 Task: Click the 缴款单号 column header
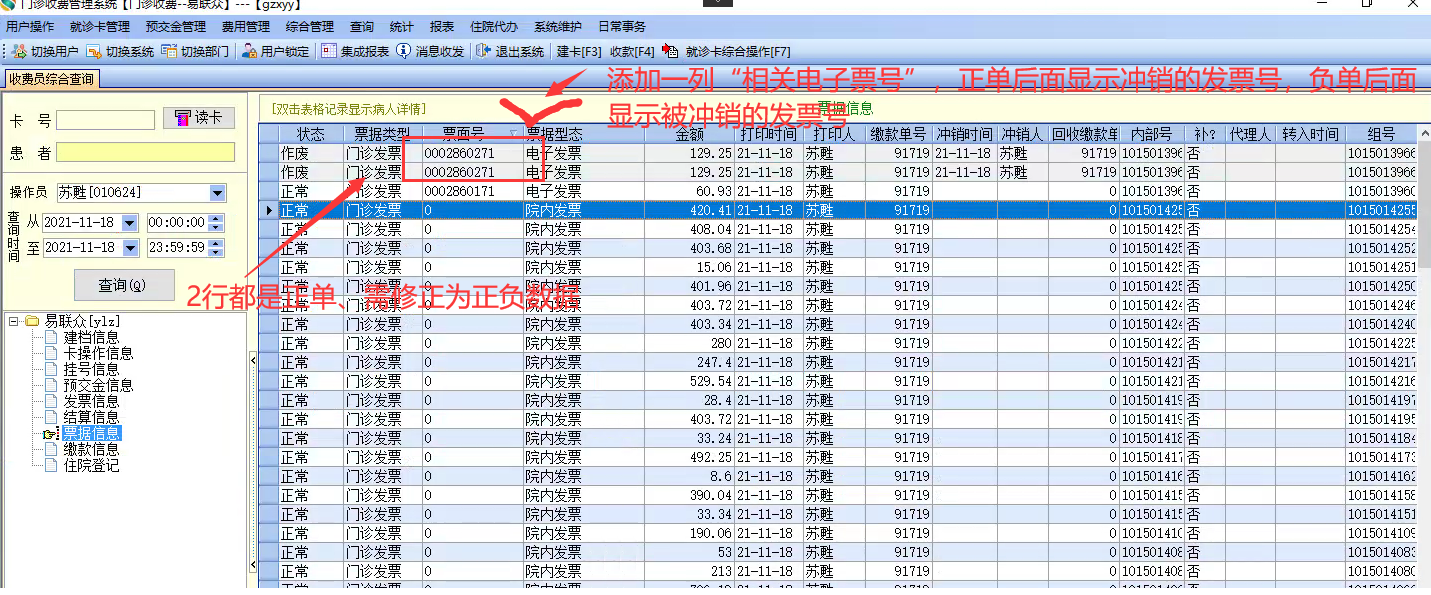pyautogui.click(x=899, y=134)
